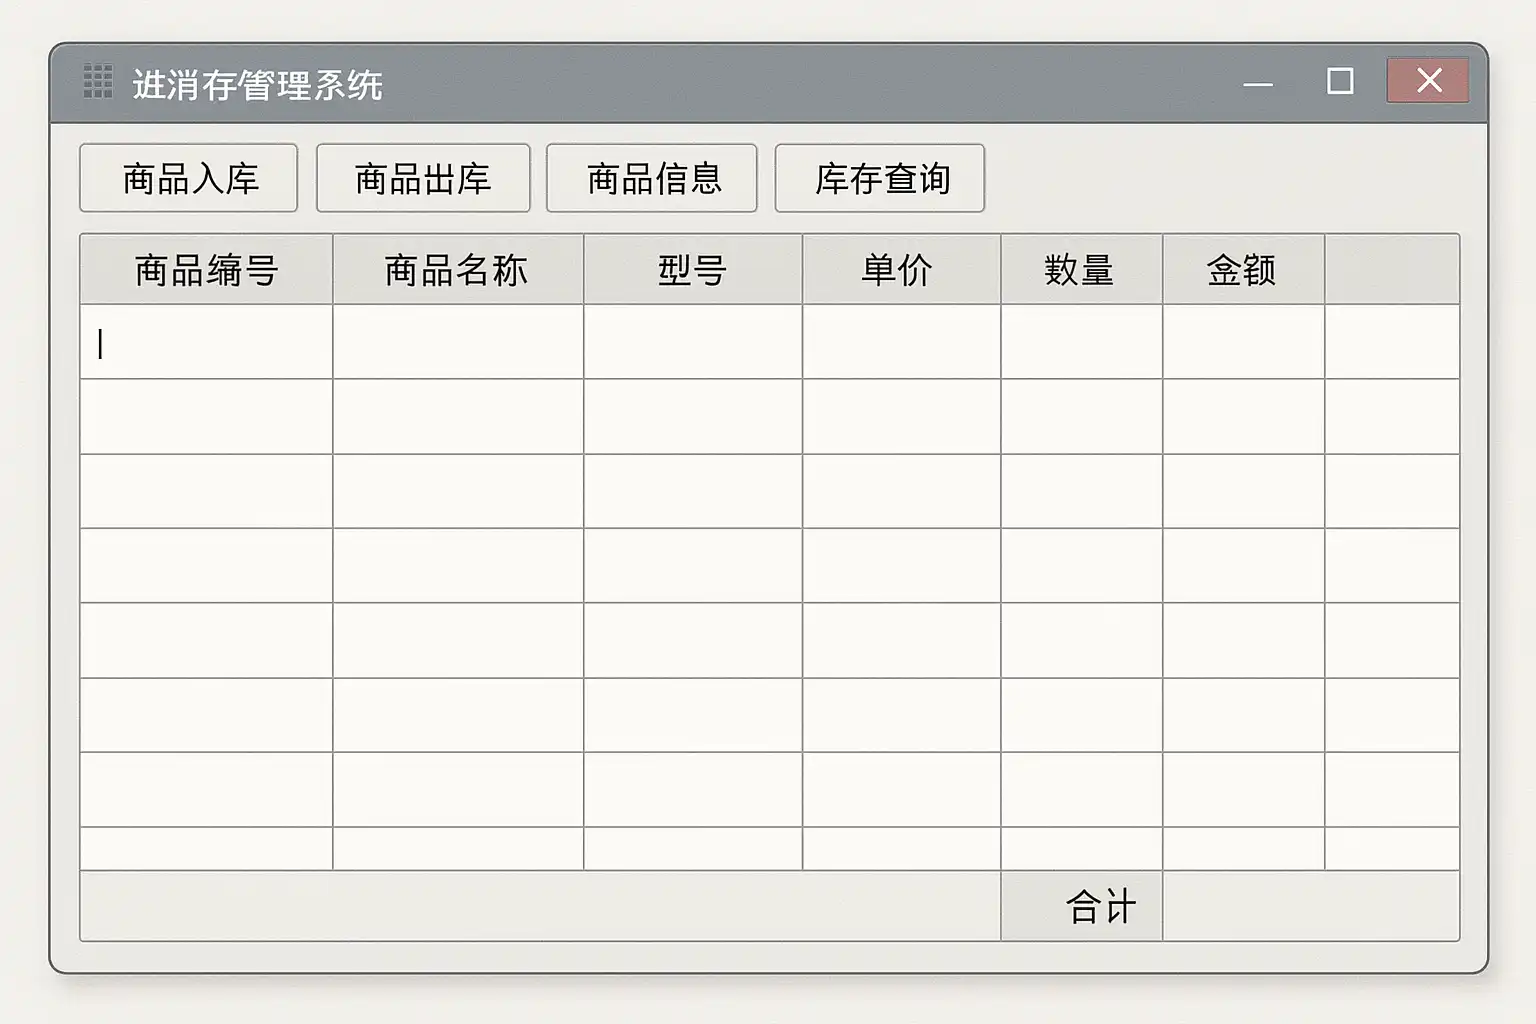This screenshot has width=1536, height=1024.
Task: Open the 商品出库 page
Action: click(423, 179)
